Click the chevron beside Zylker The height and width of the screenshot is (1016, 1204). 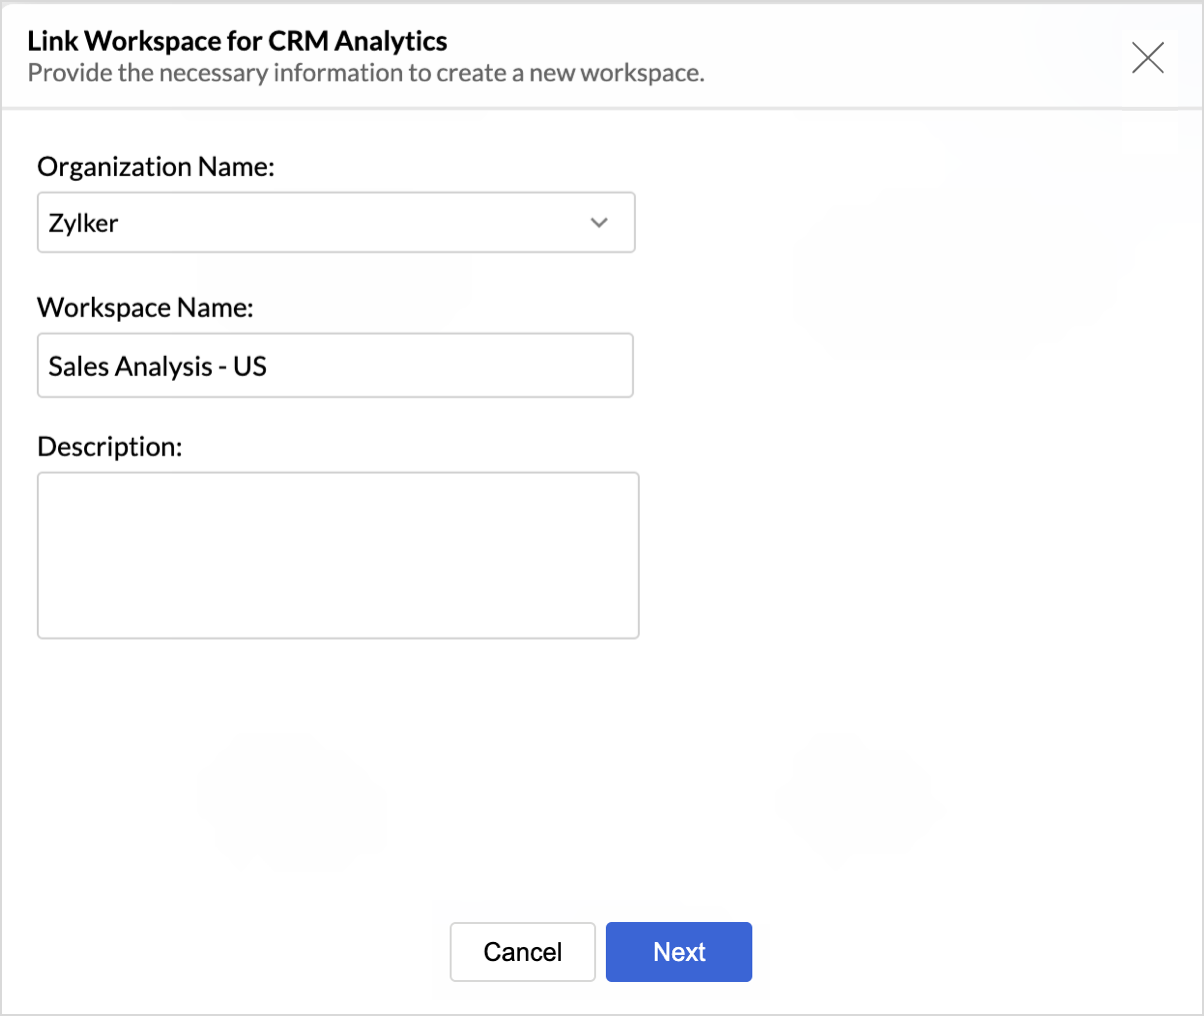pos(599,222)
